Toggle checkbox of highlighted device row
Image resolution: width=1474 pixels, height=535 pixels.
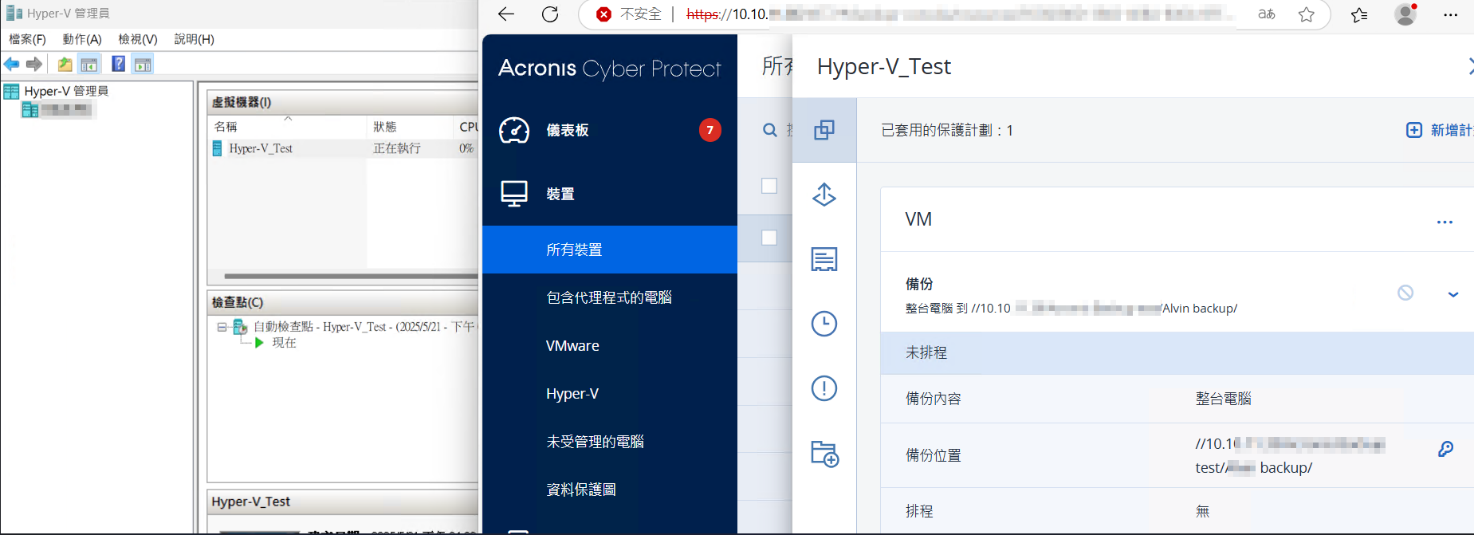click(x=769, y=237)
